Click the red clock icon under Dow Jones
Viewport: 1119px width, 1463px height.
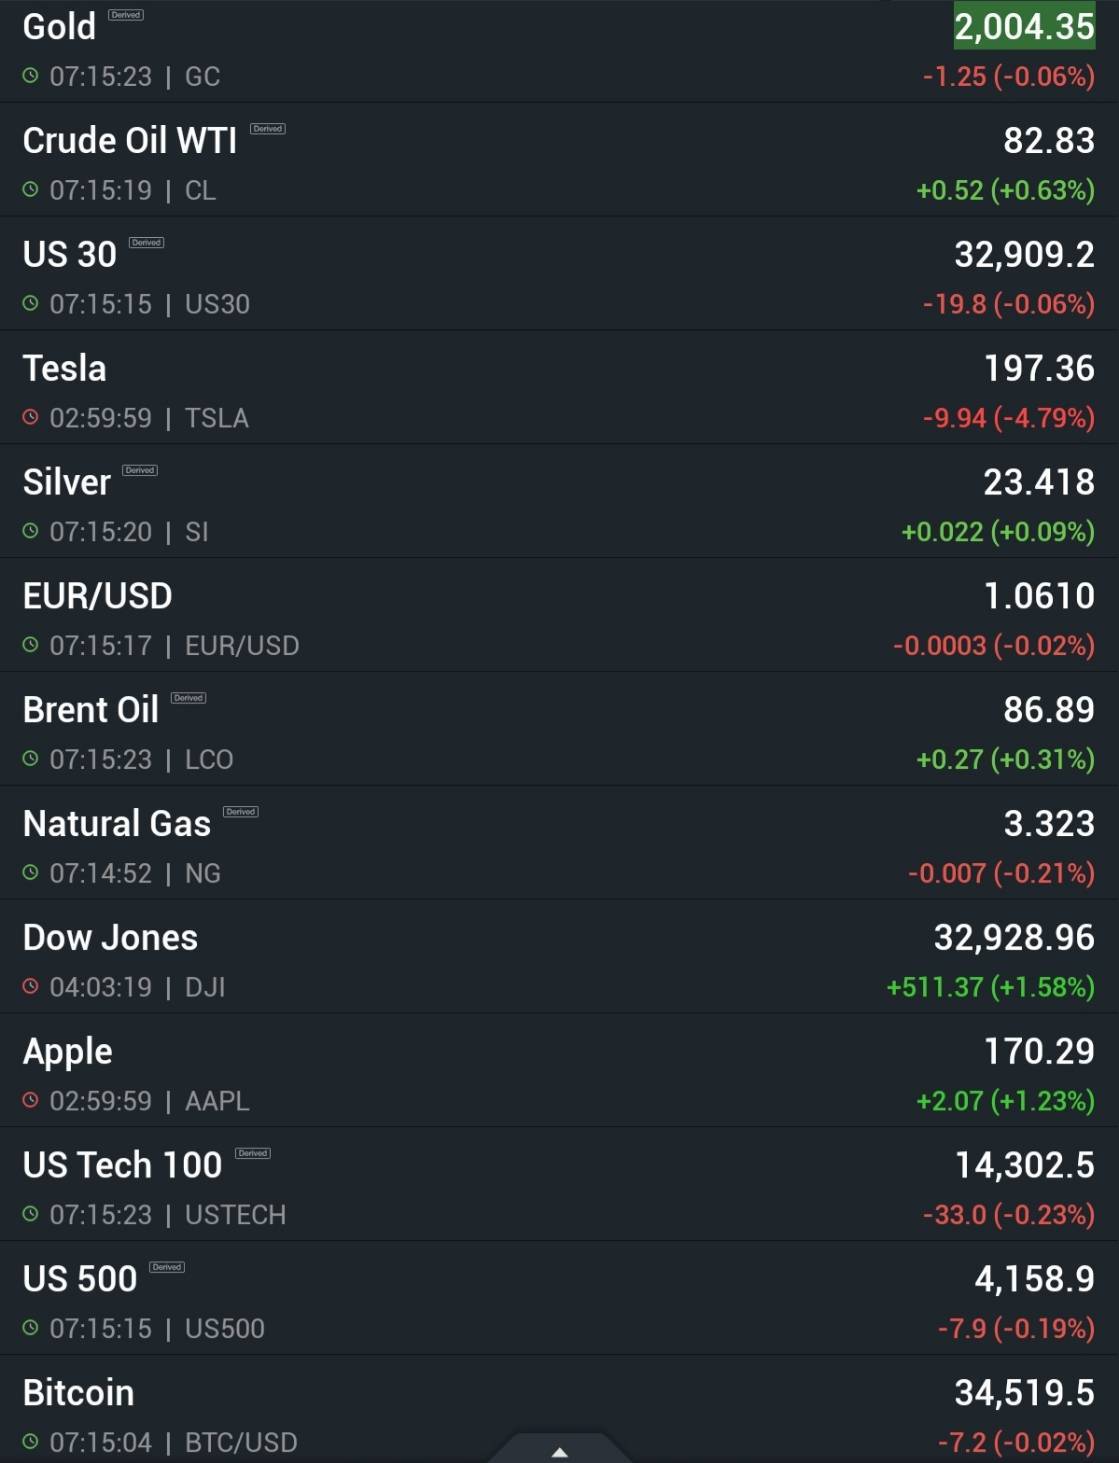pos(31,987)
